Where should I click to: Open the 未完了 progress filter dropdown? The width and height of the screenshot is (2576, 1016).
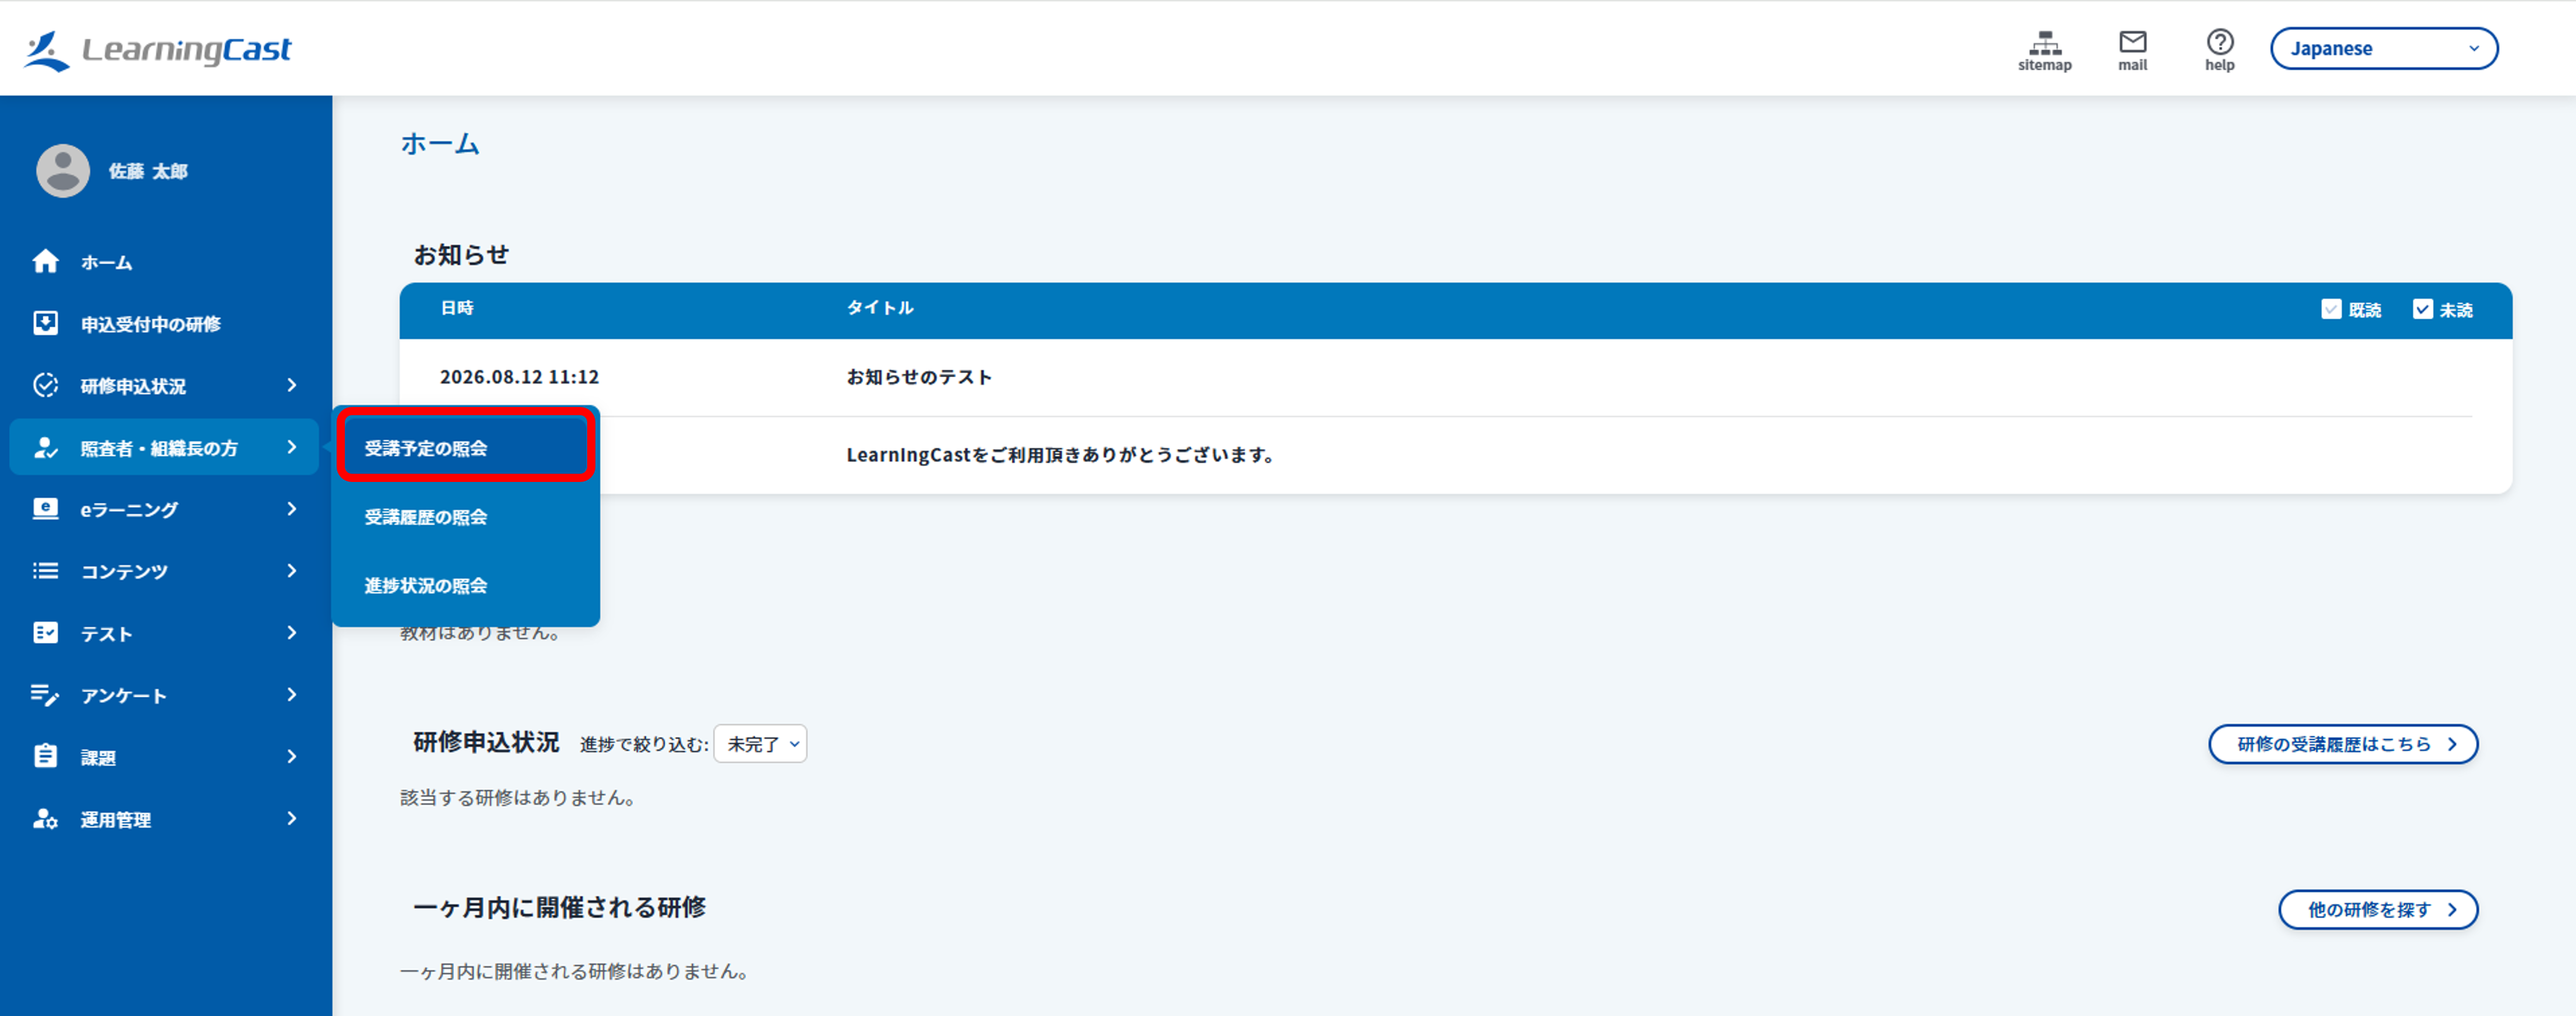click(760, 744)
